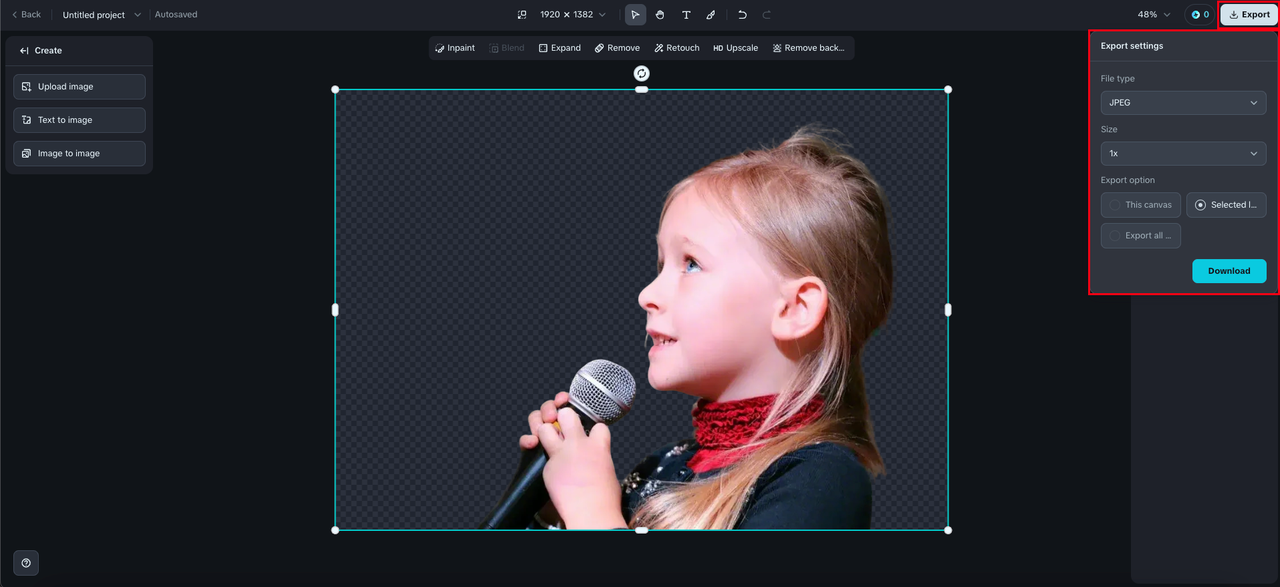Click the right-middle edge selection handle
The image size is (1280, 587).
(948, 310)
